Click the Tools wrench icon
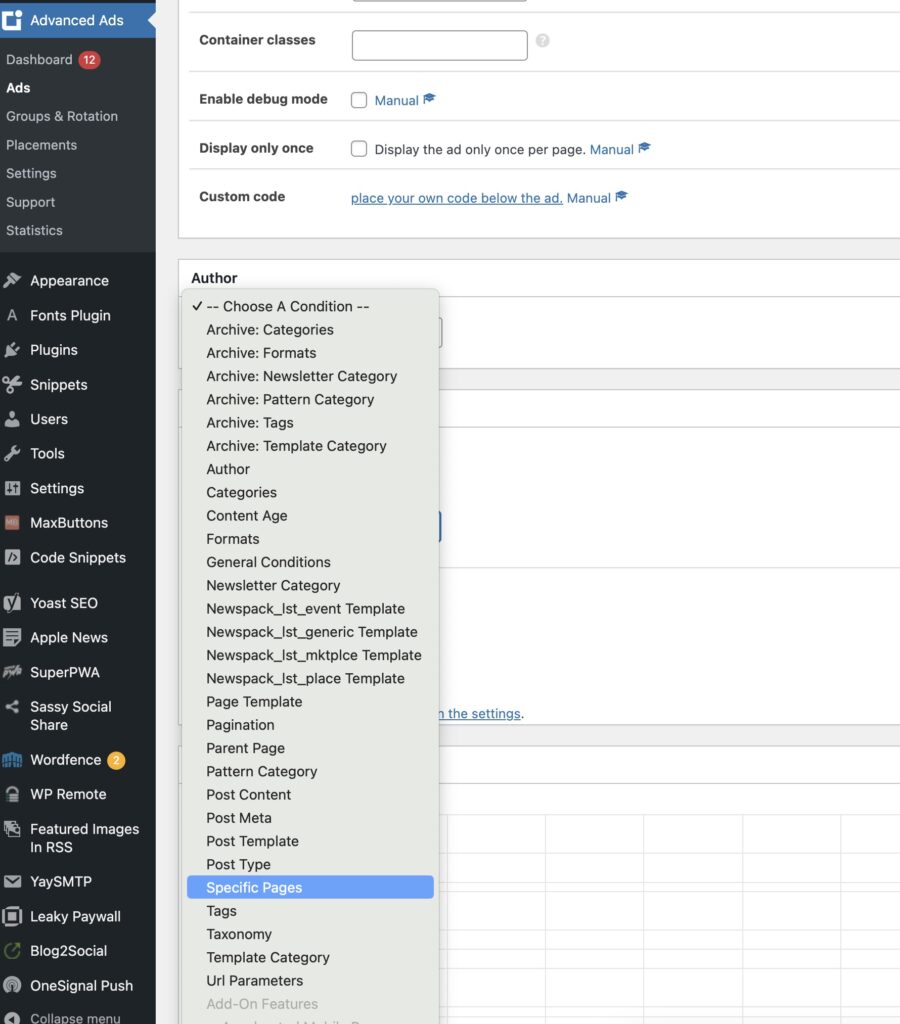Screen dimensions: 900x1024 tap(12, 454)
